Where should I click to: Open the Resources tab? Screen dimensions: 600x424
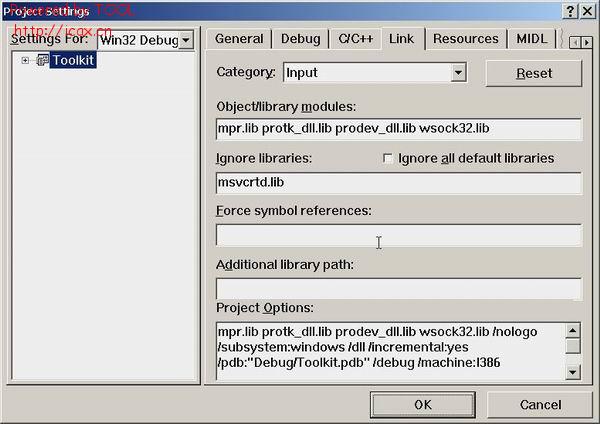click(466, 39)
